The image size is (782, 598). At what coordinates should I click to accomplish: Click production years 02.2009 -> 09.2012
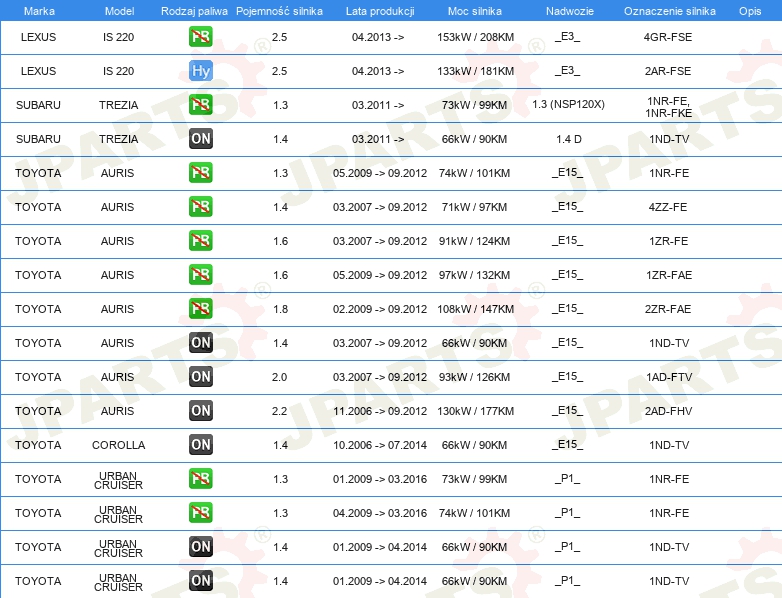coord(380,309)
